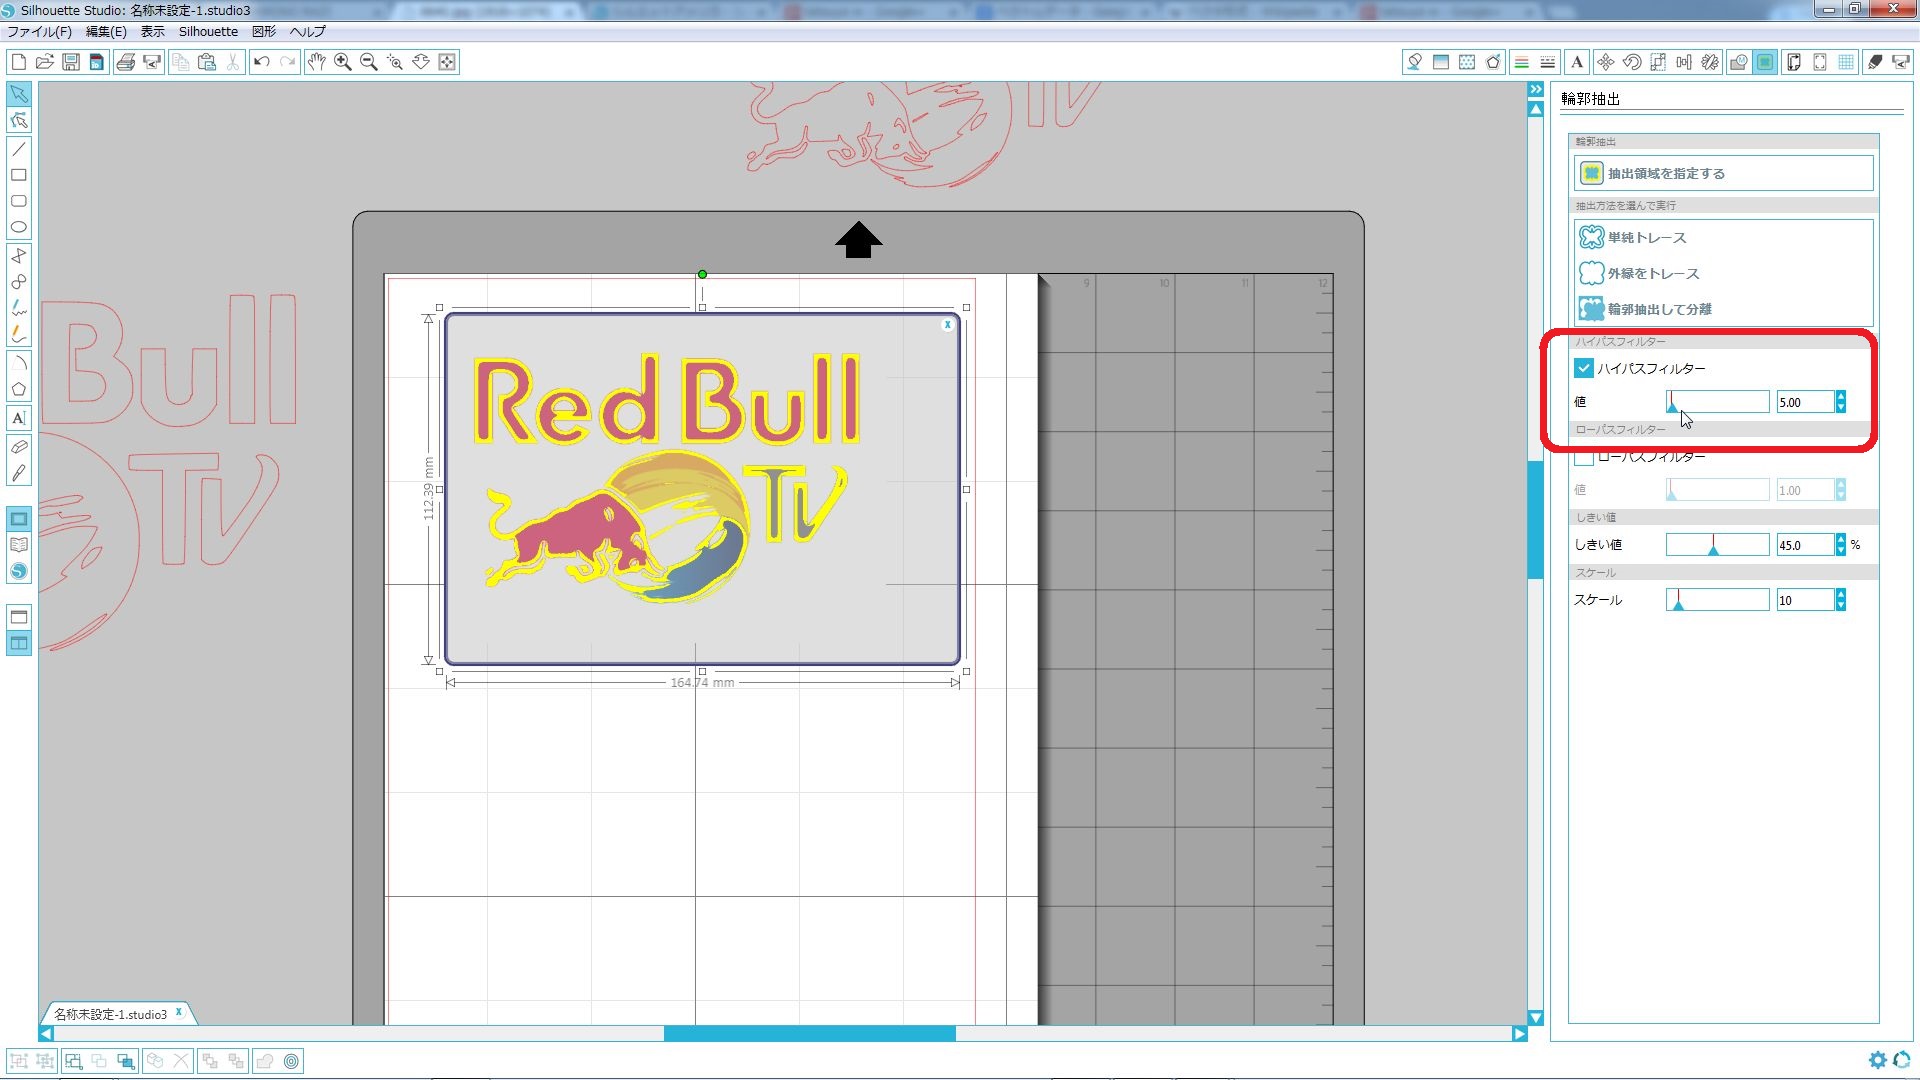Screen dimensions: 1920x1080
Task: Click the しきい値 threshold slider
Action: click(1717, 545)
